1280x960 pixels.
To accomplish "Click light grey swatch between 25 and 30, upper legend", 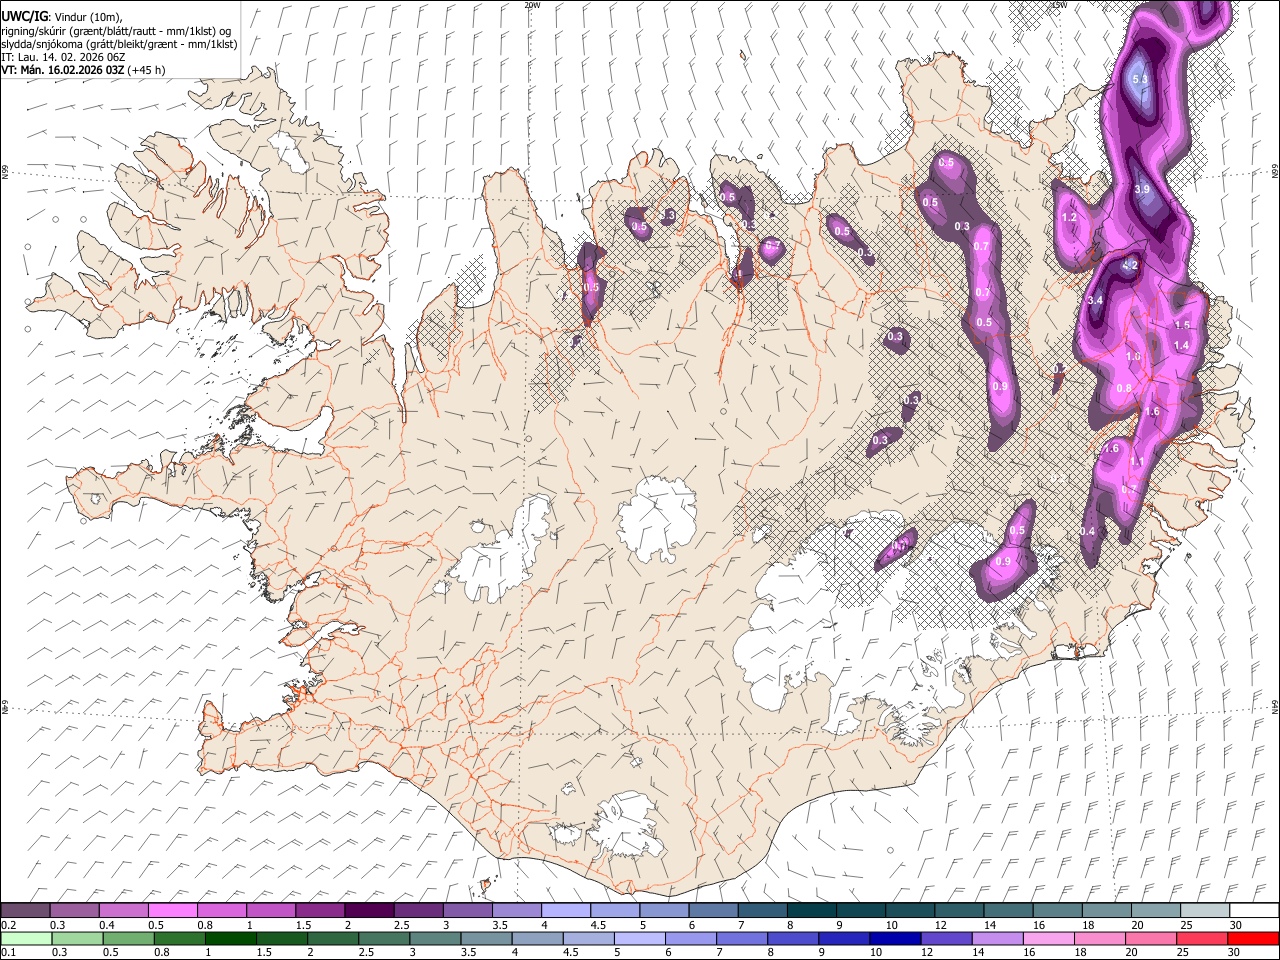I will point(1205,910).
